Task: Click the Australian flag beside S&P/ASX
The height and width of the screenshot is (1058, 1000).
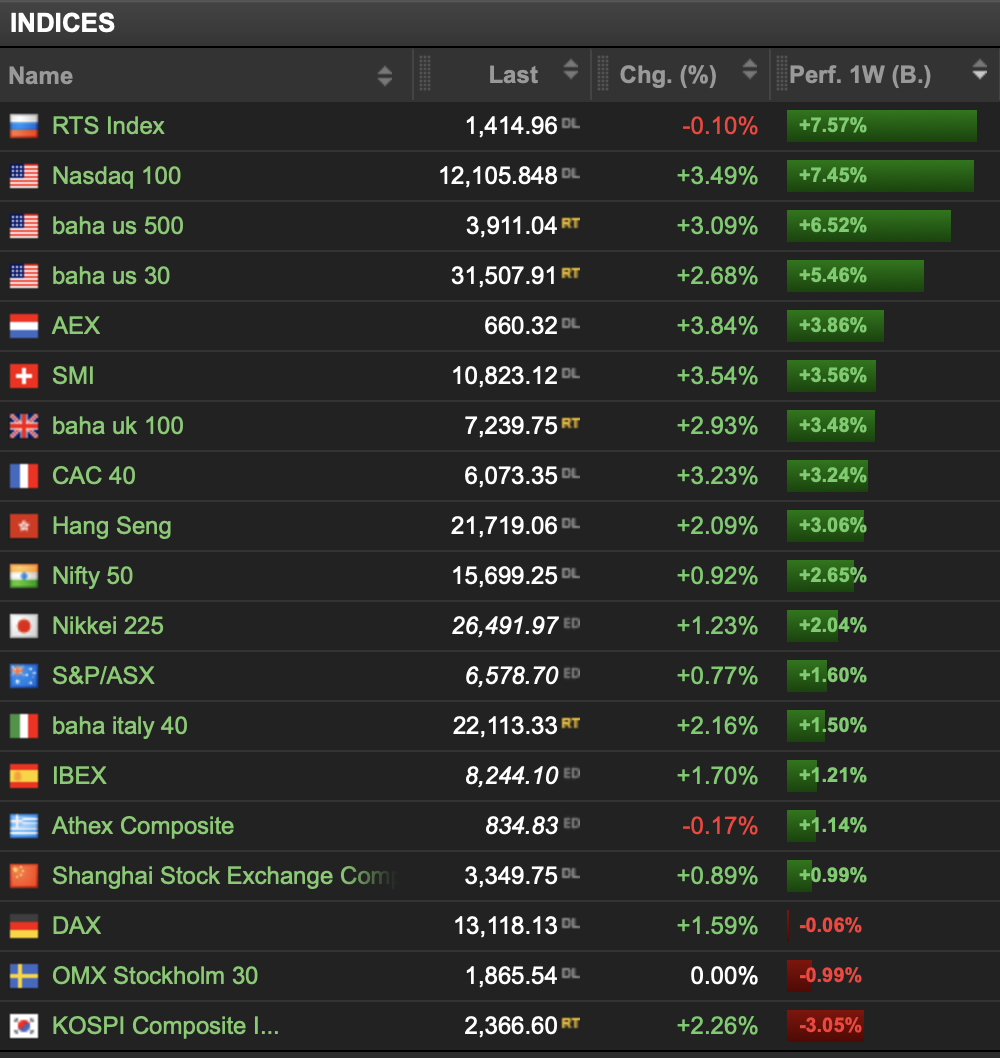Action: pos(24,675)
